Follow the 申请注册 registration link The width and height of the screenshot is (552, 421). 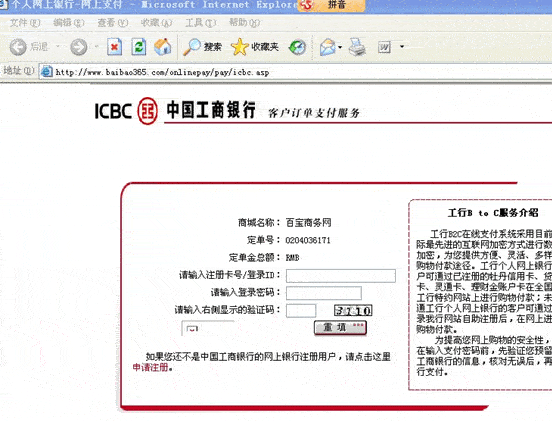coord(150,367)
